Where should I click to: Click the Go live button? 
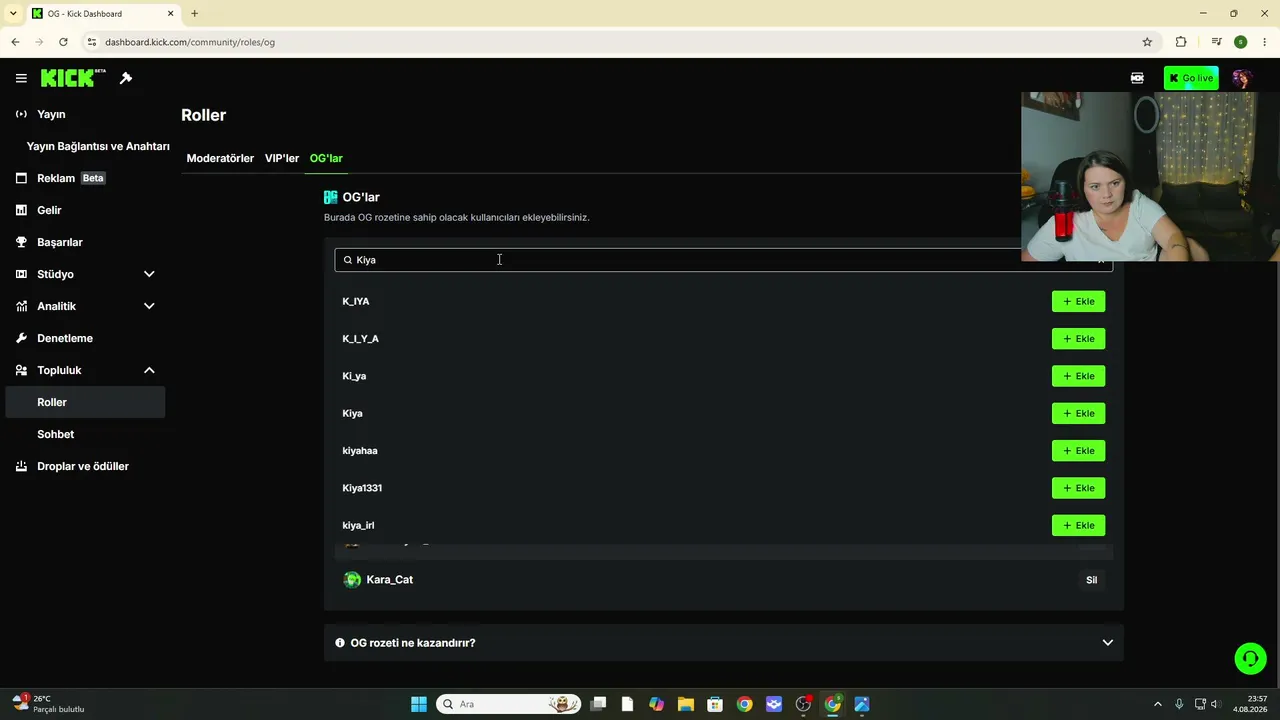click(1191, 78)
